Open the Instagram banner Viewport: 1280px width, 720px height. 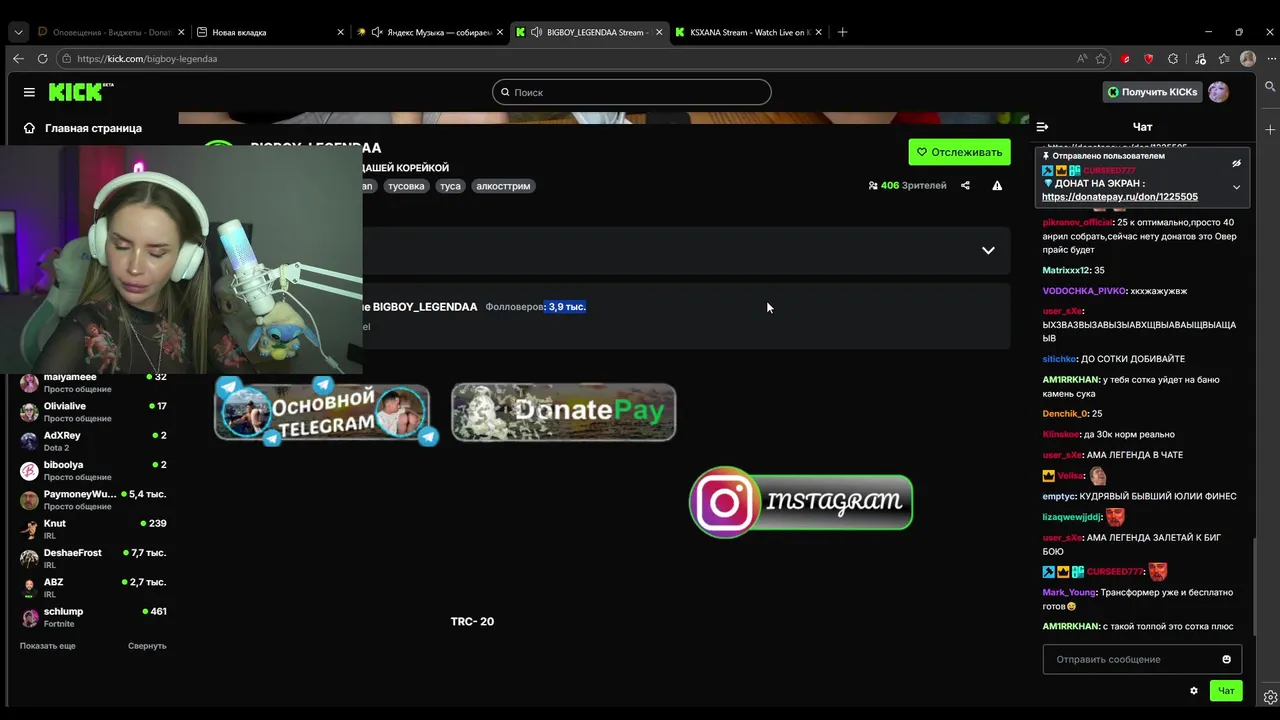point(801,501)
